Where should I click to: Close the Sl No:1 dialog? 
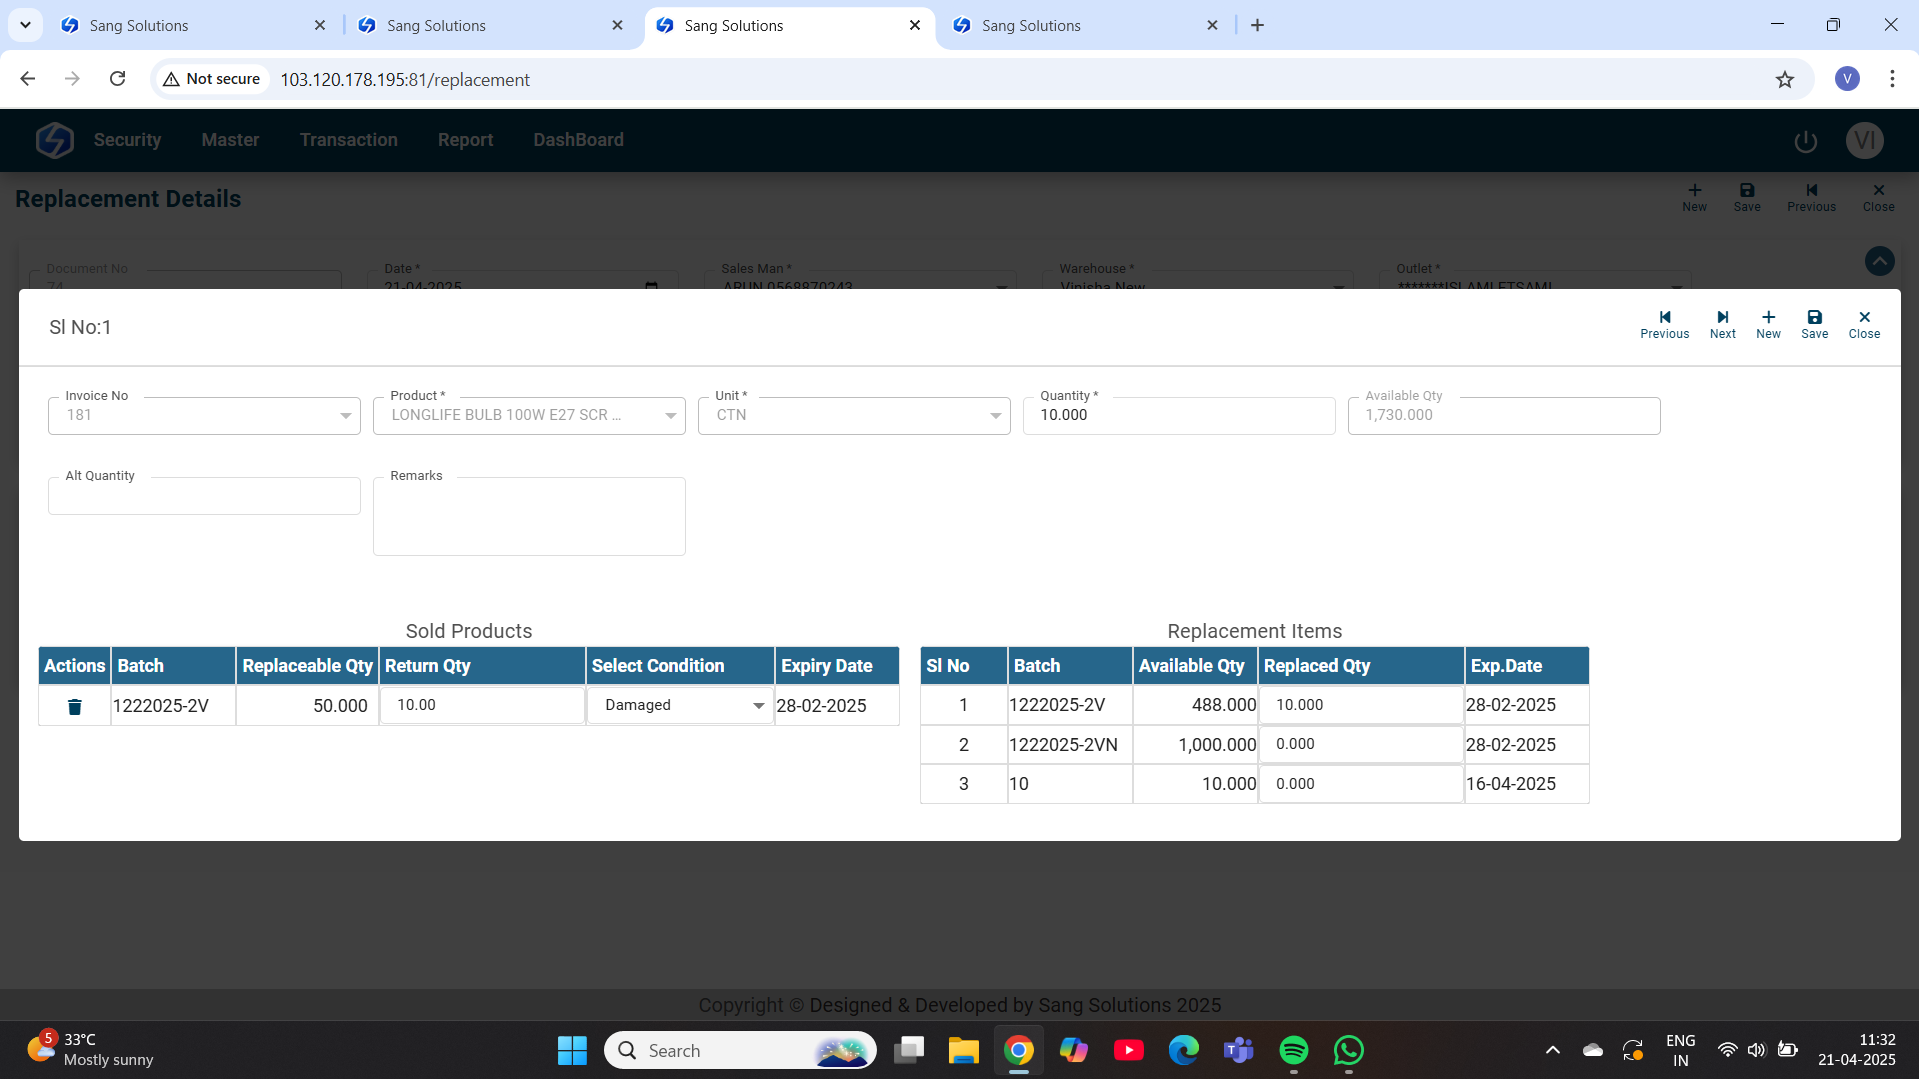click(x=1864, y=324)
